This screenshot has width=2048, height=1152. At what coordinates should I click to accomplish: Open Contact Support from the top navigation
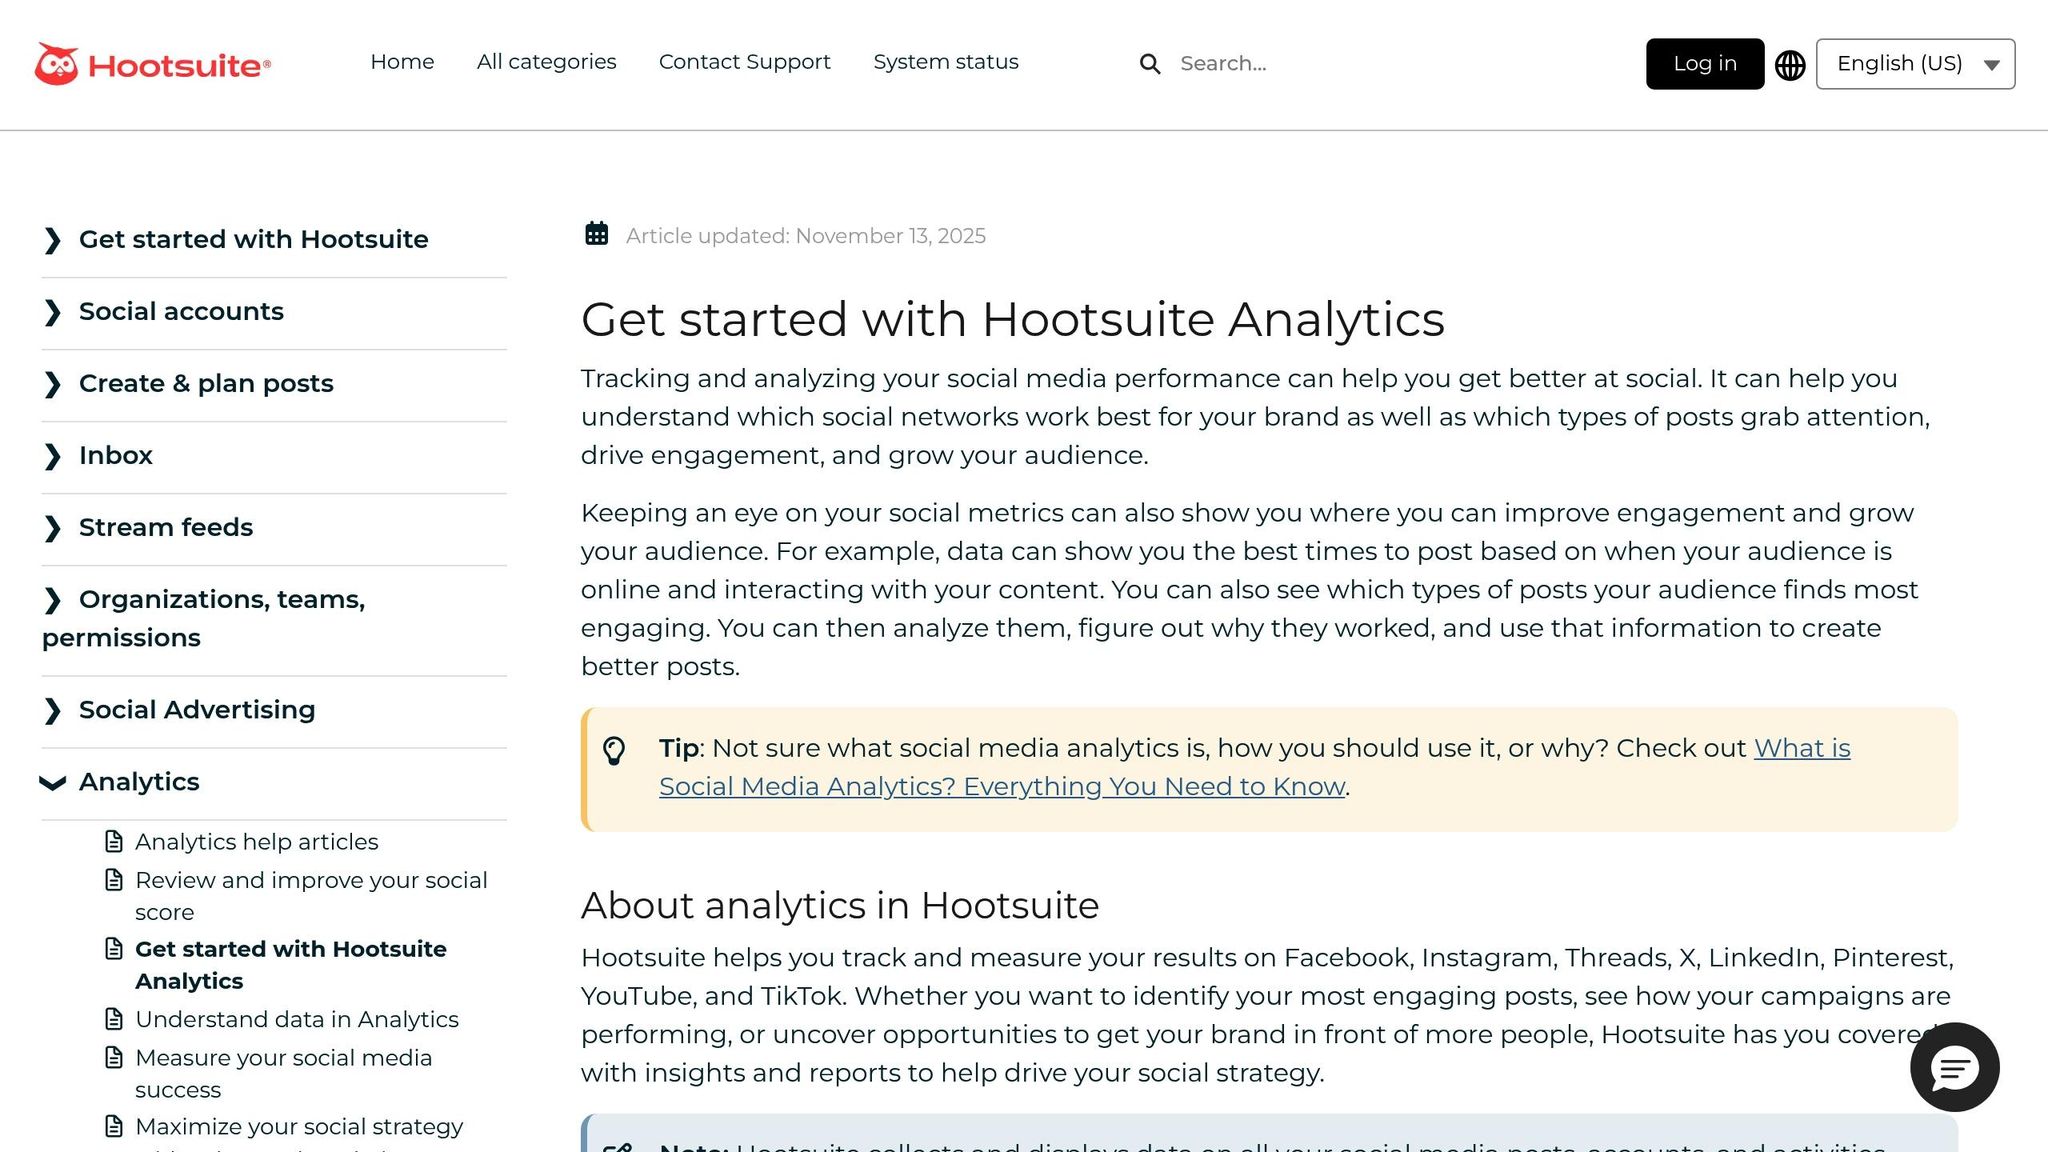click(744, 62)
